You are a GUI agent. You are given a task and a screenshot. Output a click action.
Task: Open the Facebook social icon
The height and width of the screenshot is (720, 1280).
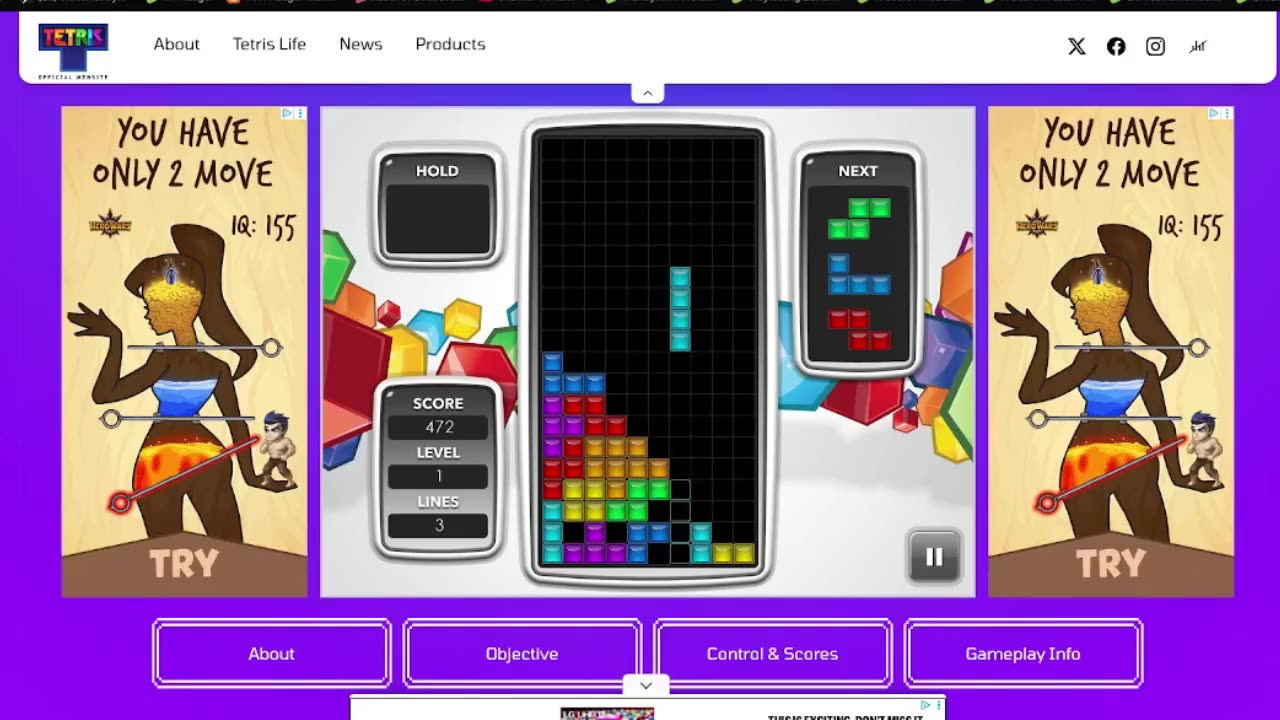coord(1116,46)
